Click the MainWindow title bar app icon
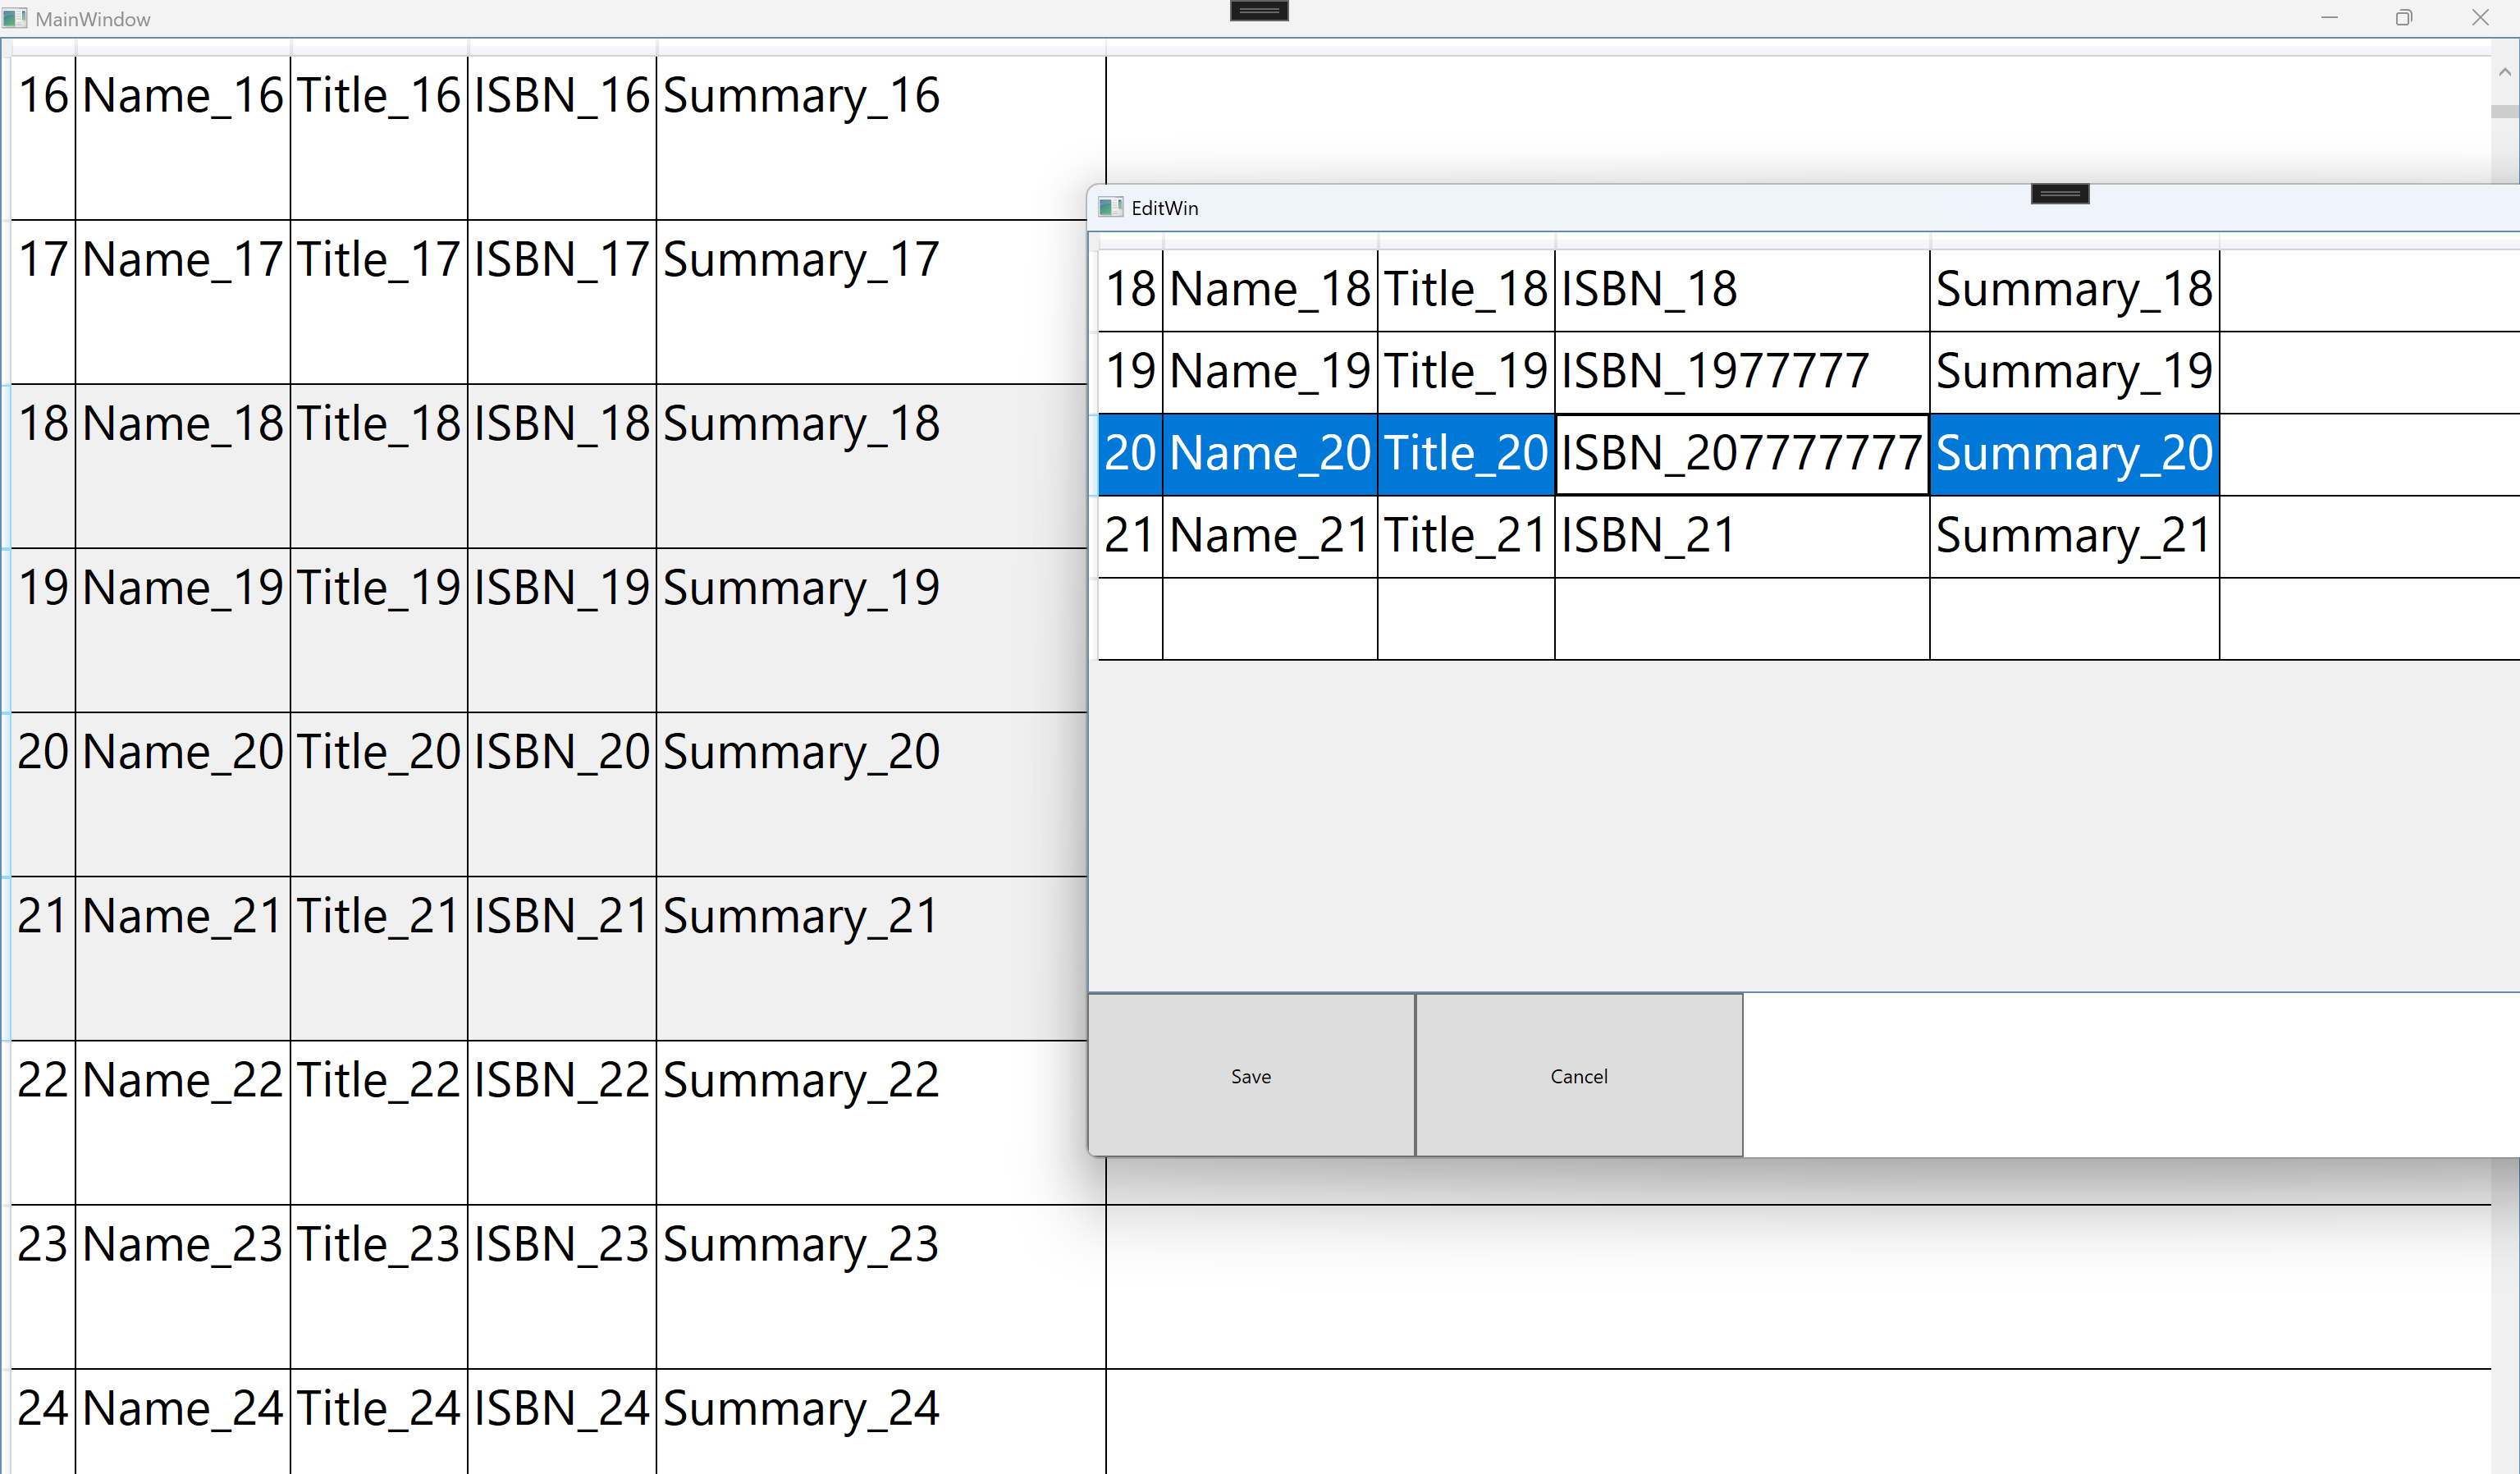Viewport: 2520px width, 1474px height. click(x=14, y=18)
